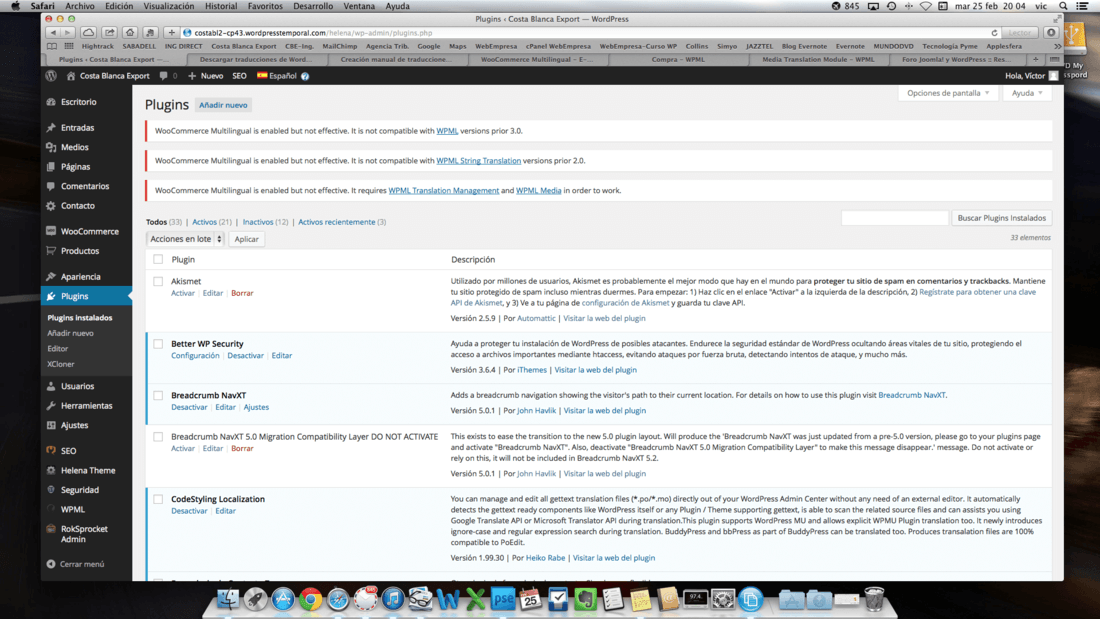Open the Apariencia sidebar menu
The image size is (1100, 619).
(x=86, y=277)
